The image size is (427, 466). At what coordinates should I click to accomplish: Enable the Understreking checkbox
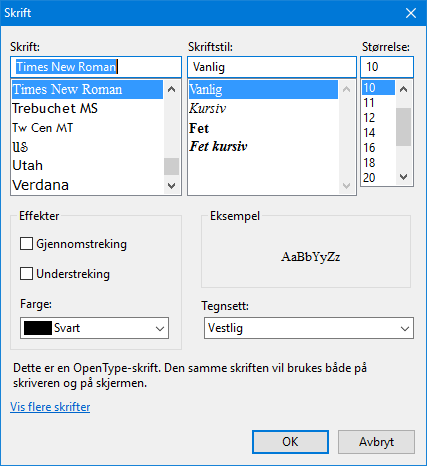(26, 274)
